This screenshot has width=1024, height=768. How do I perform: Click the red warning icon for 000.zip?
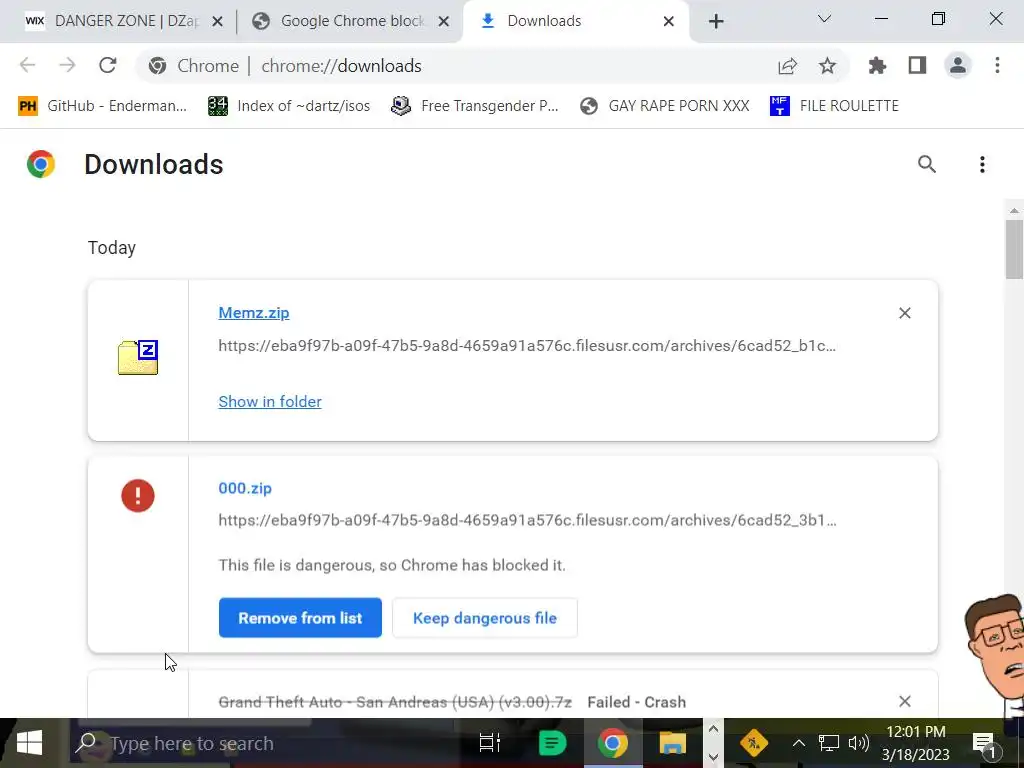click(138, 496)
